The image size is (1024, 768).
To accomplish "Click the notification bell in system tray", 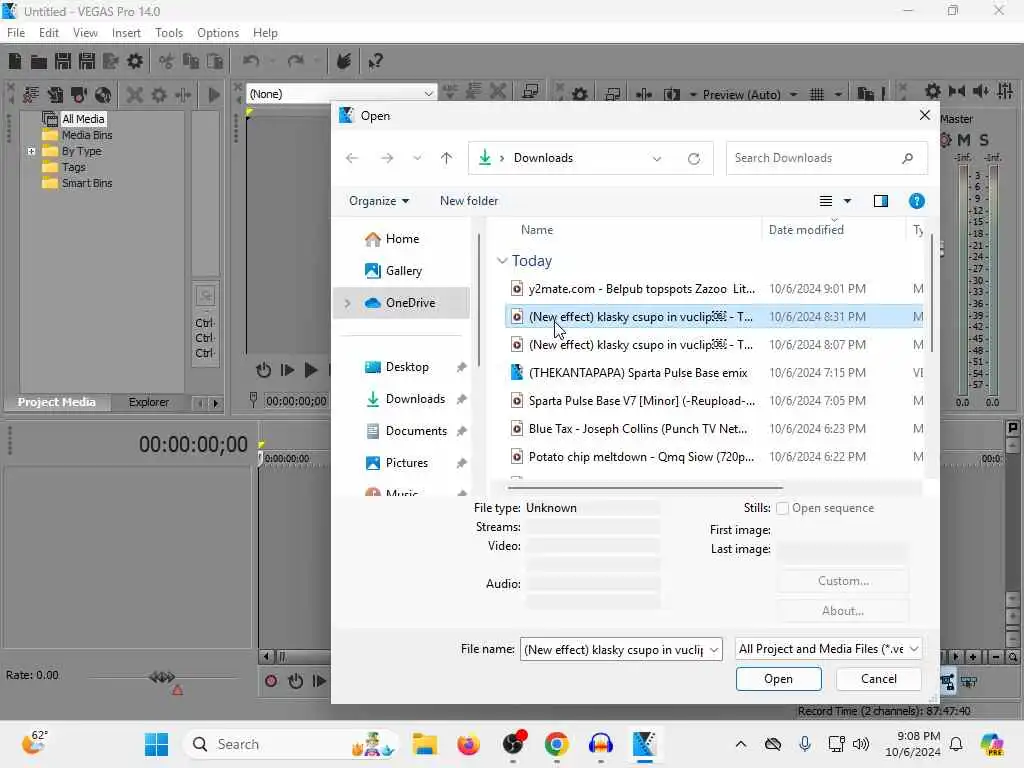I will tap(956, 744).
